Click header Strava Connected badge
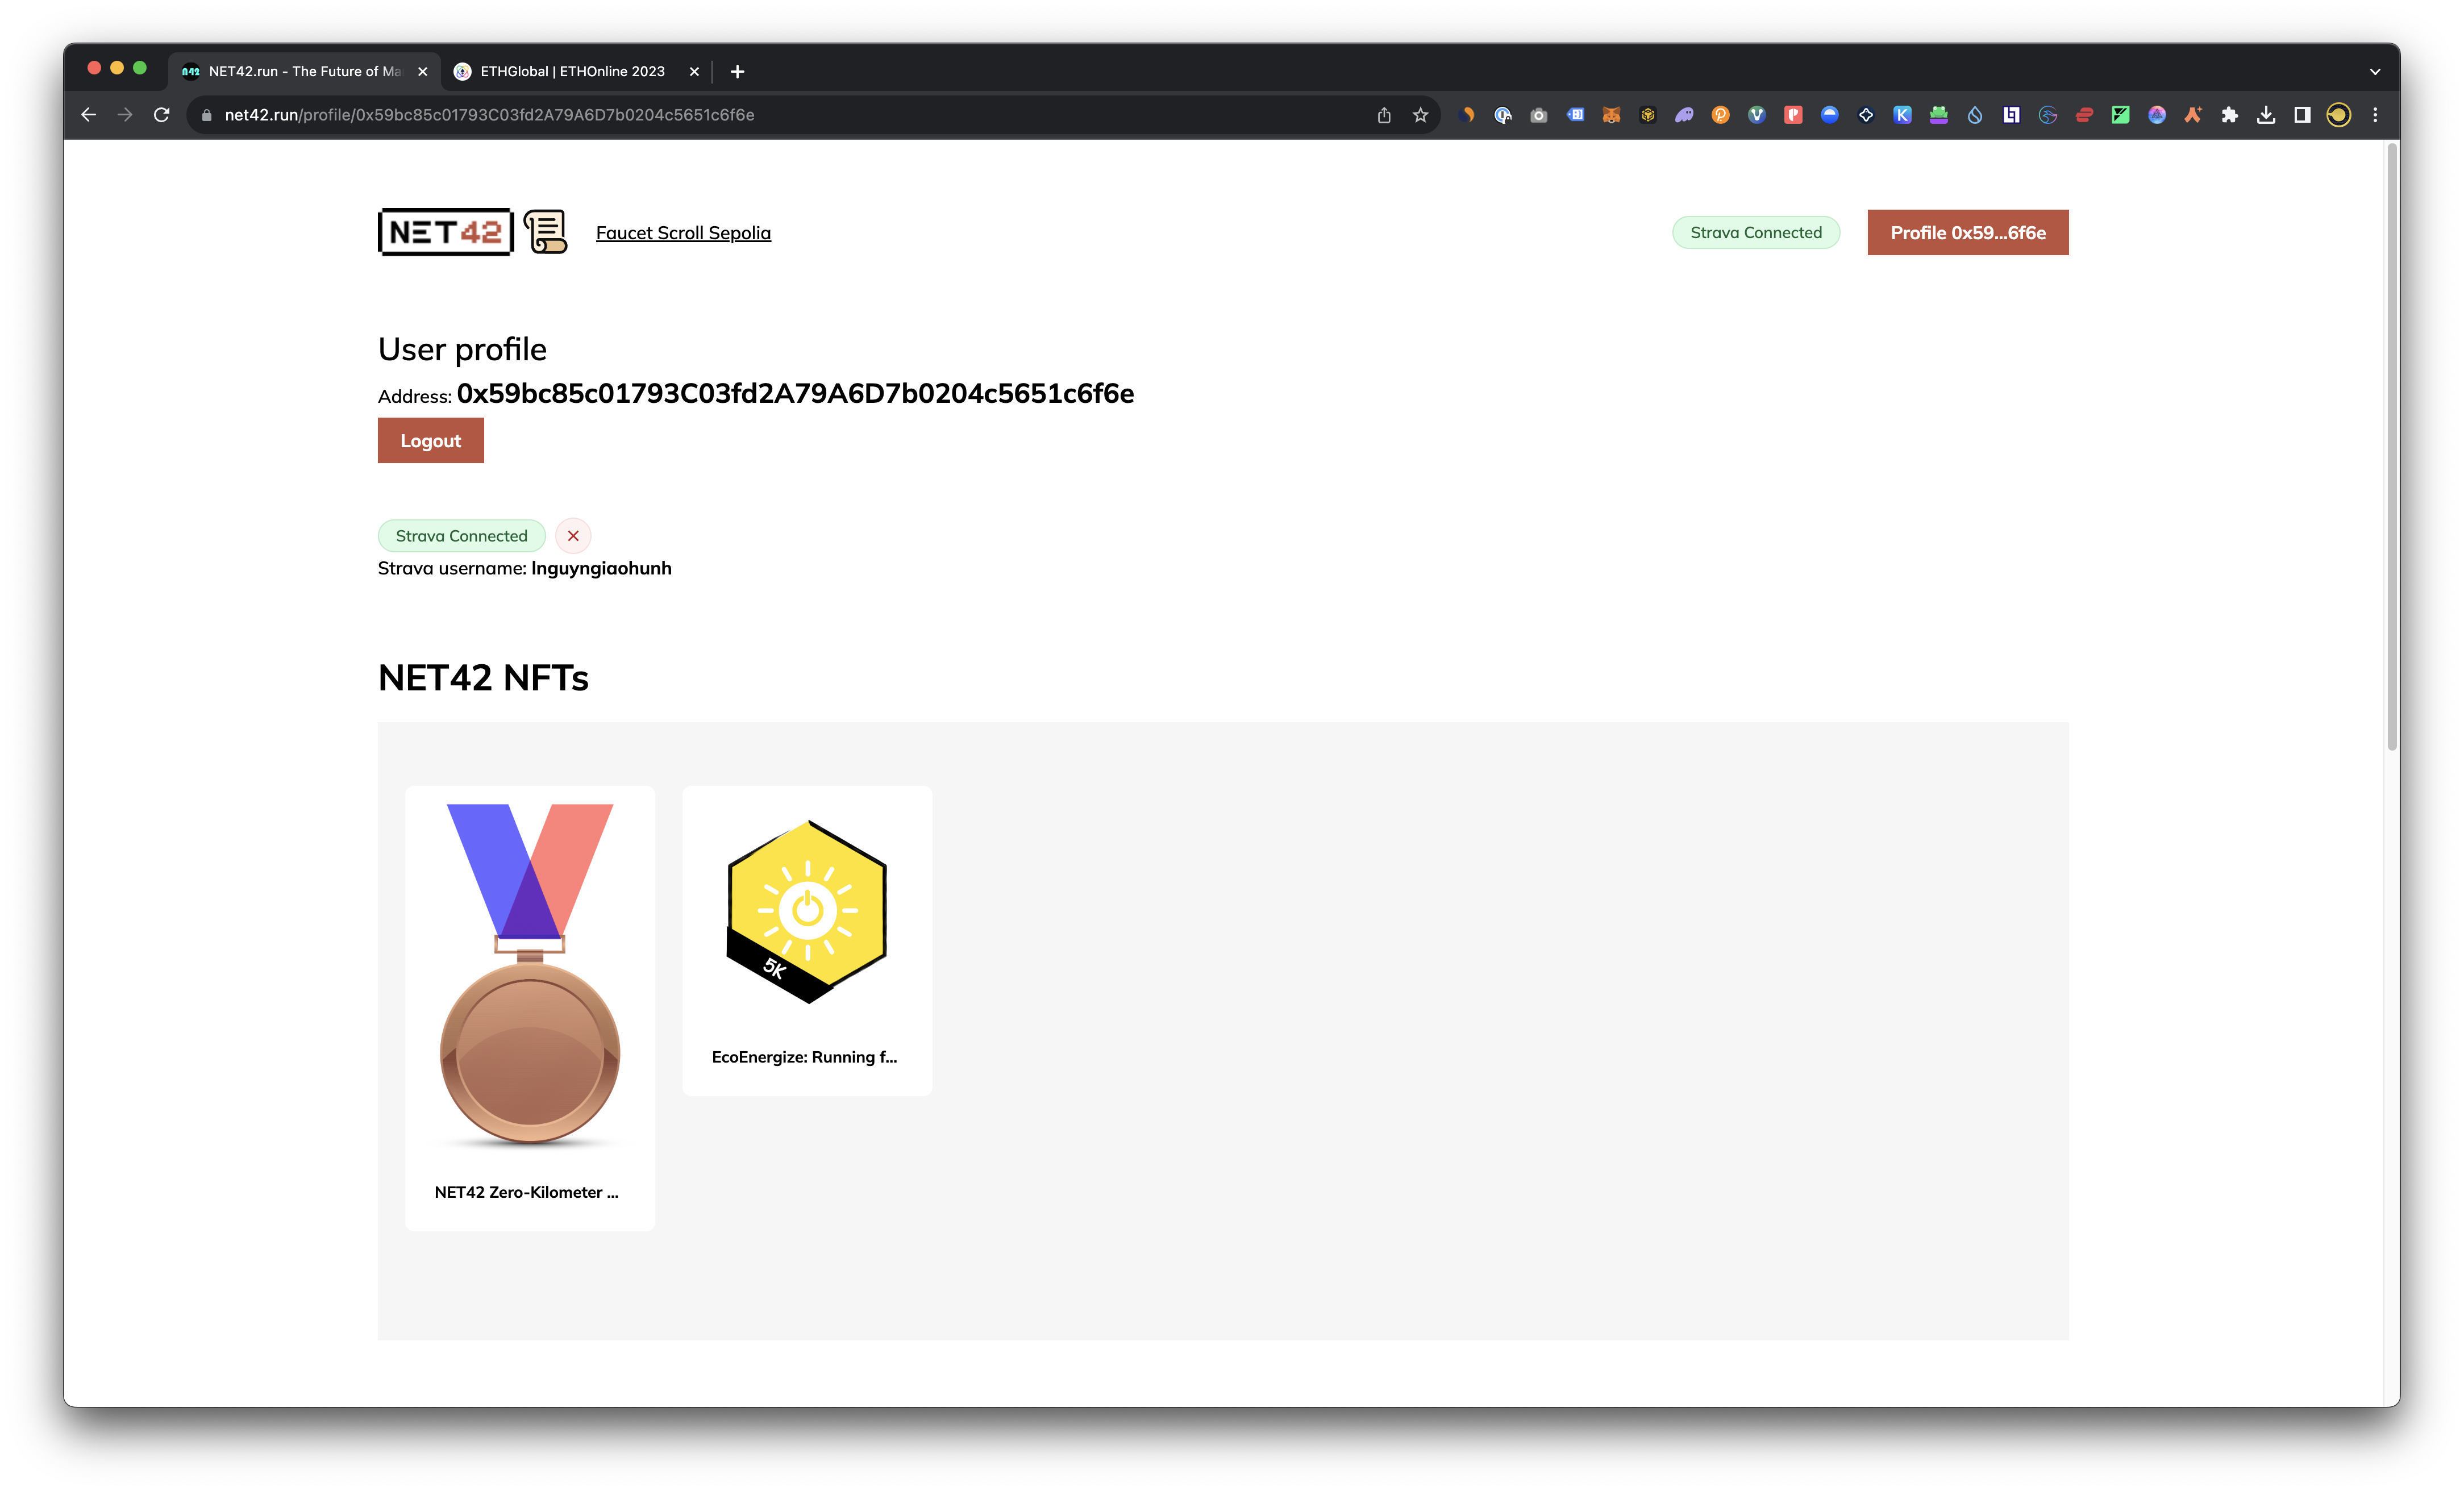 (1756, 232)
